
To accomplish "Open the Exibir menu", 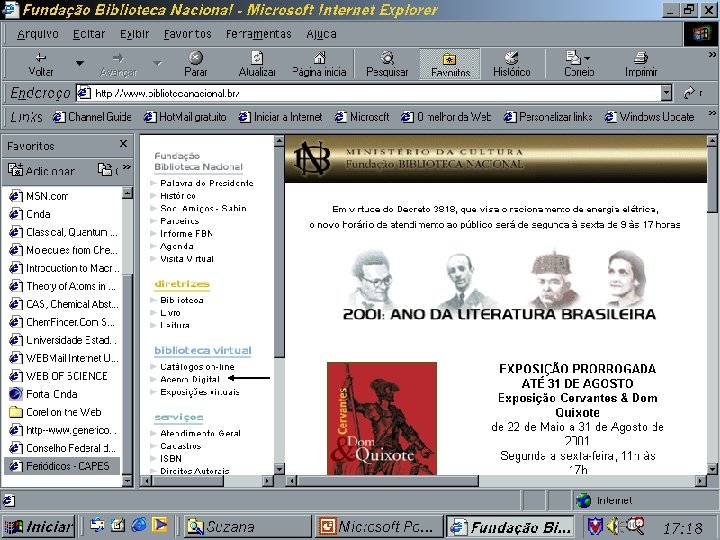I will [135, 34].
